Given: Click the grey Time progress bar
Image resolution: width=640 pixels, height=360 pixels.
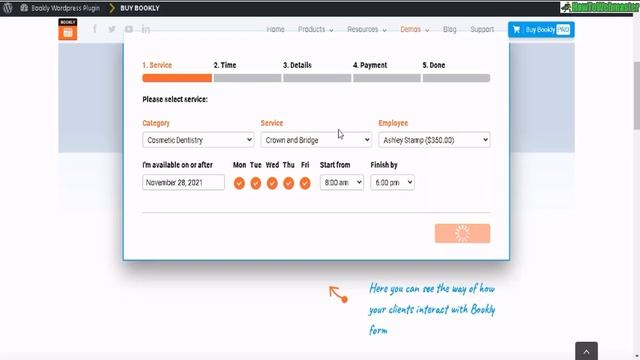Looking at the screenshot, I should [x=247, y=78].
